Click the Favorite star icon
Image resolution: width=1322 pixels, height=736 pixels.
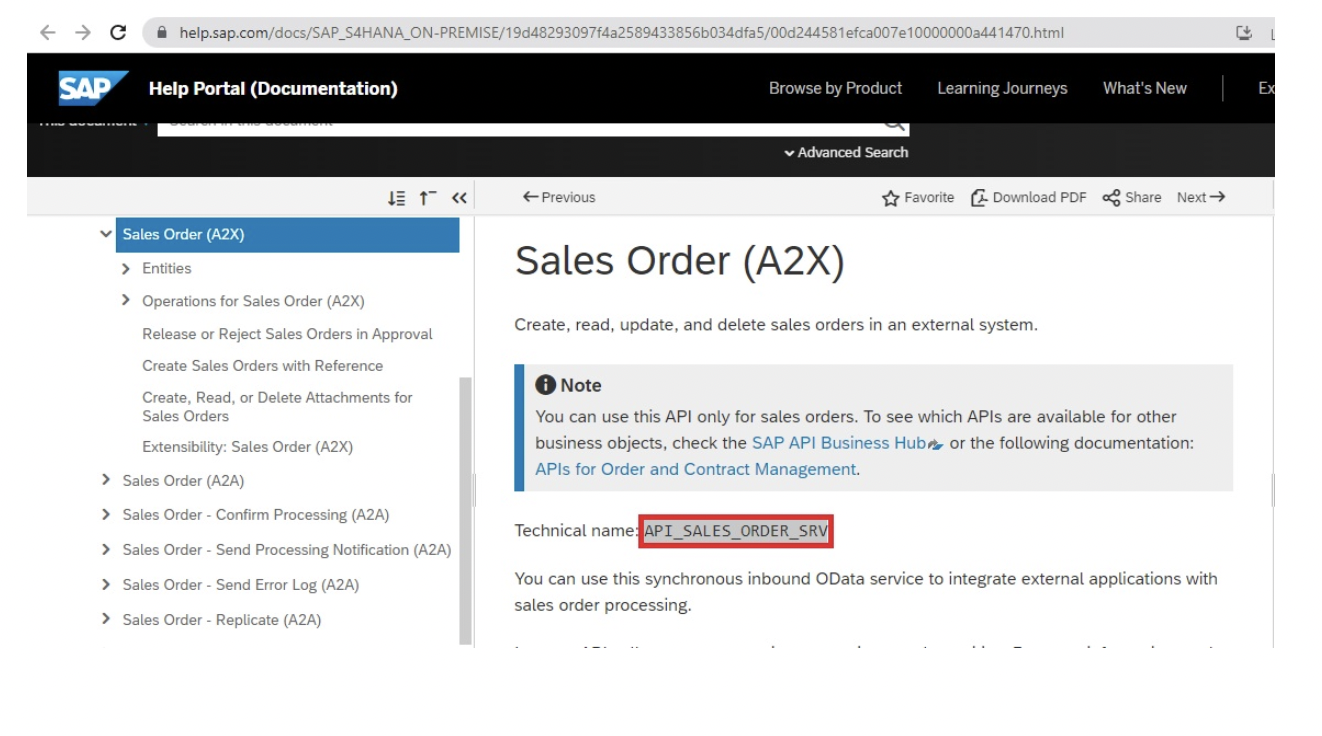(x=890, y=198)
